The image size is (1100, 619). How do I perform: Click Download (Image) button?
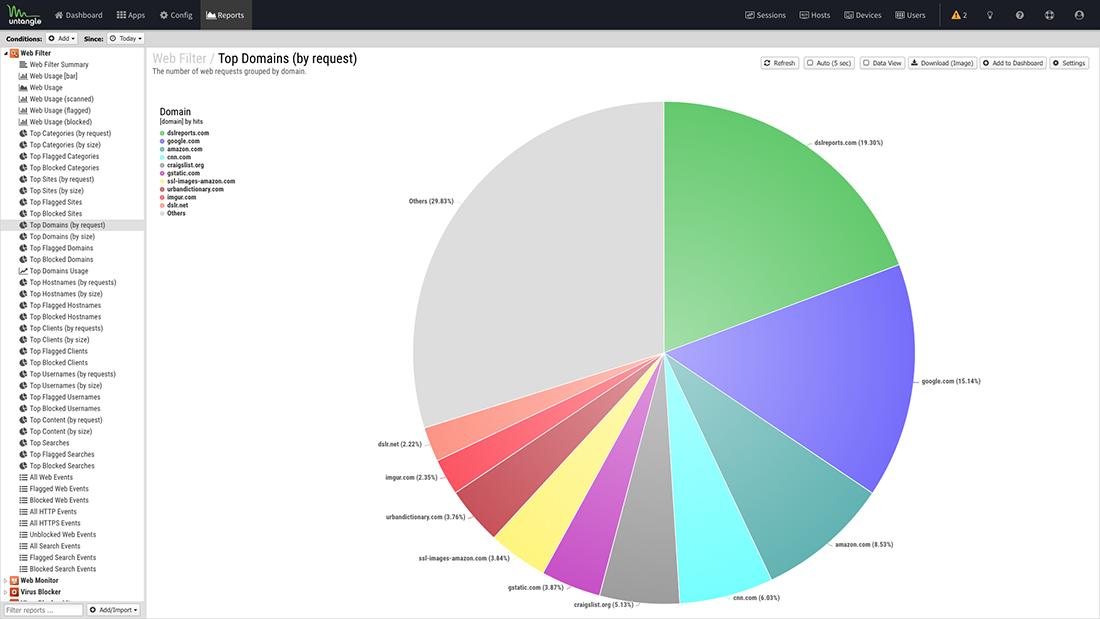pos(942,63)
